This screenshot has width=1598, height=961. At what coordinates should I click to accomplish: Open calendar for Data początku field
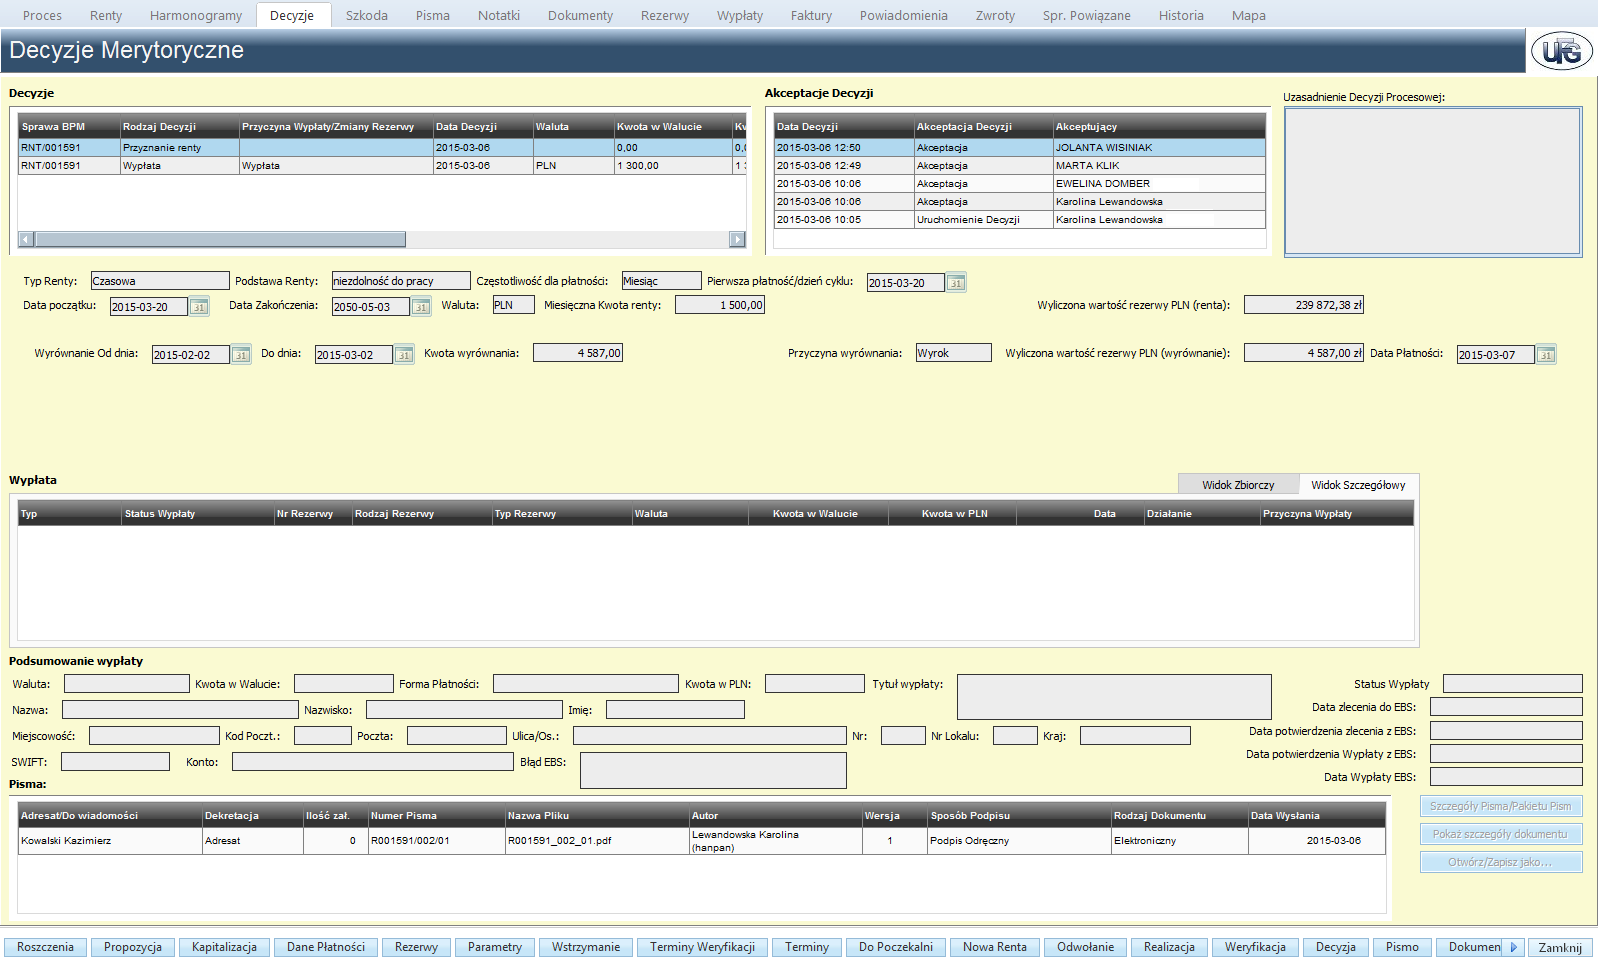199,307
